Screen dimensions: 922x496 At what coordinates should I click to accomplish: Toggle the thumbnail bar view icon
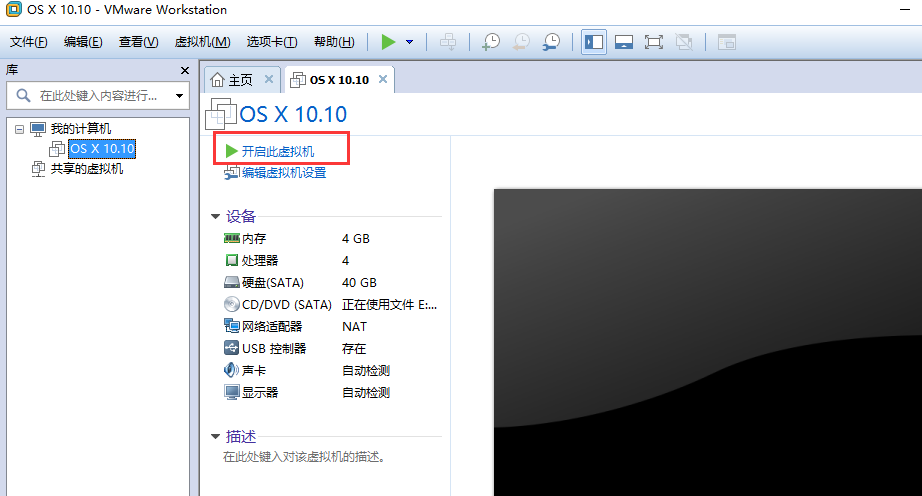click(624, 42)
